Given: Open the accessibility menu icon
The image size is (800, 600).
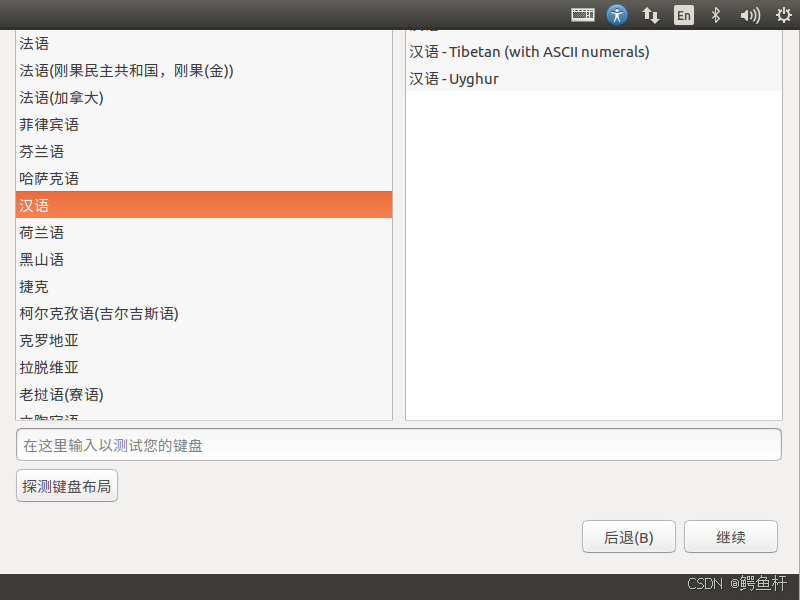Looking at the screenshot, I should 617,15.
